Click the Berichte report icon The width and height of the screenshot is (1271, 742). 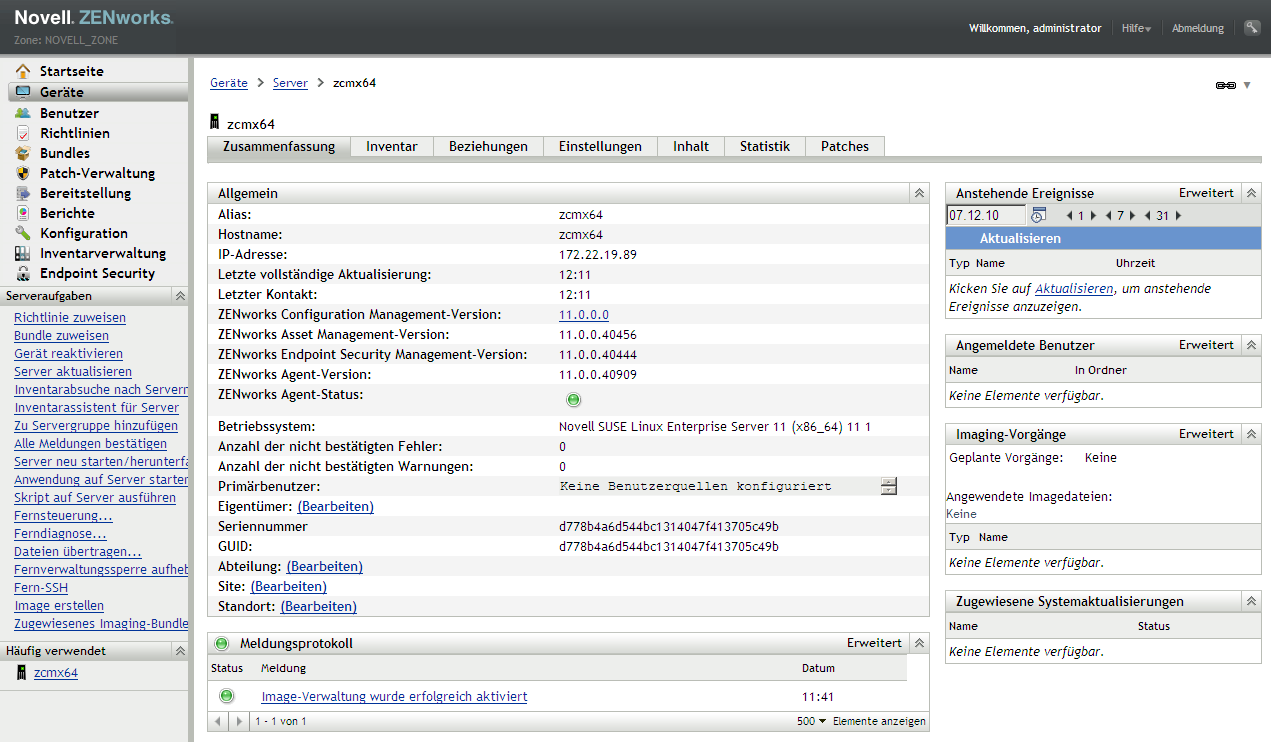coord(22,213)
